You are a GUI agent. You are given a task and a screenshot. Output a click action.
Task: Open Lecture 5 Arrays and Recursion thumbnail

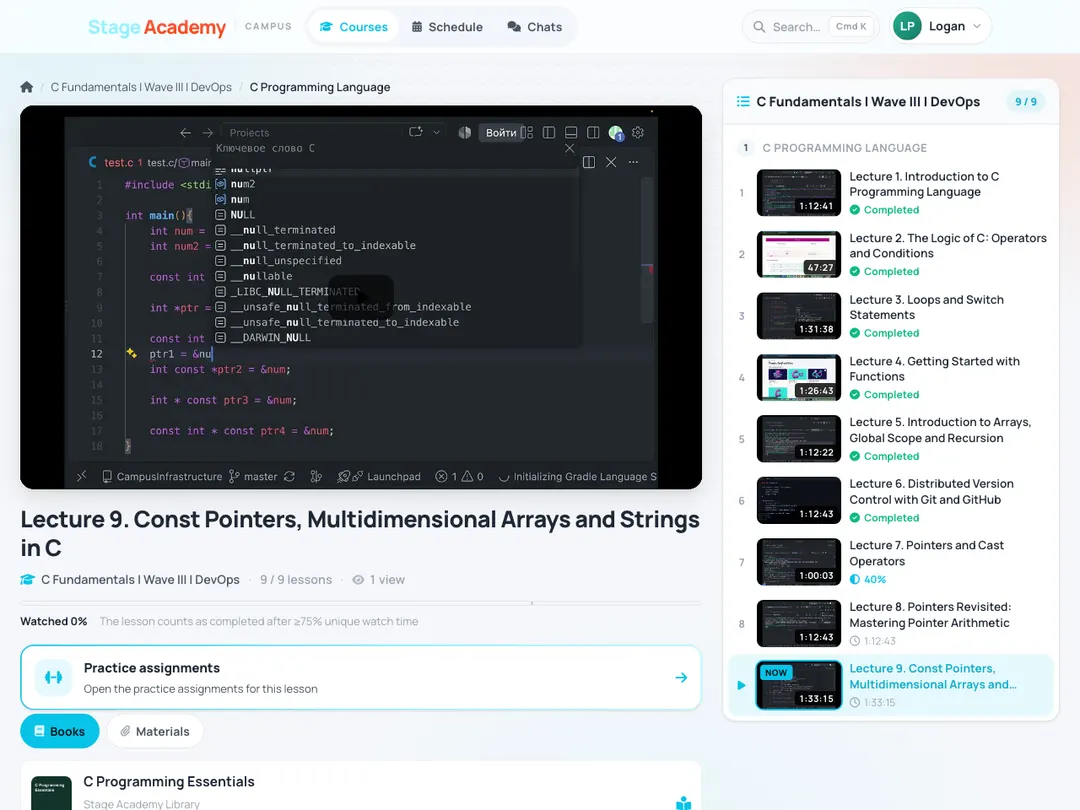(799, 439)
